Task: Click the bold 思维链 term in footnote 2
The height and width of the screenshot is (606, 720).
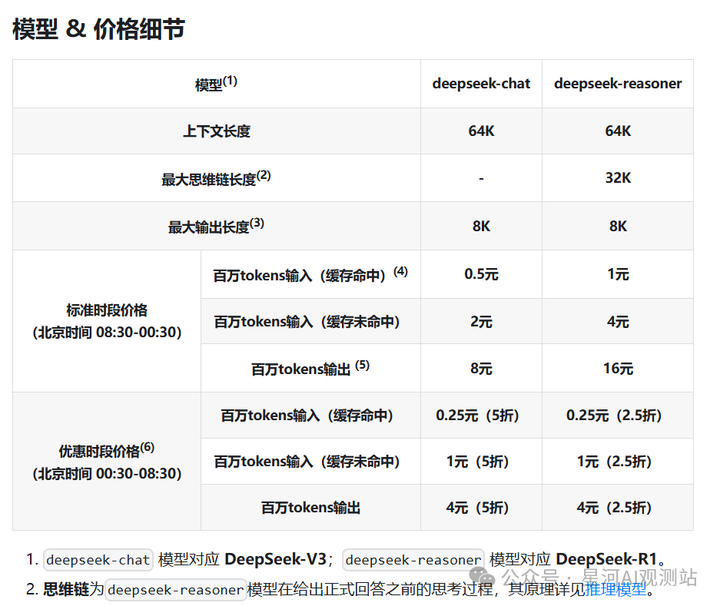Action: 66,589
